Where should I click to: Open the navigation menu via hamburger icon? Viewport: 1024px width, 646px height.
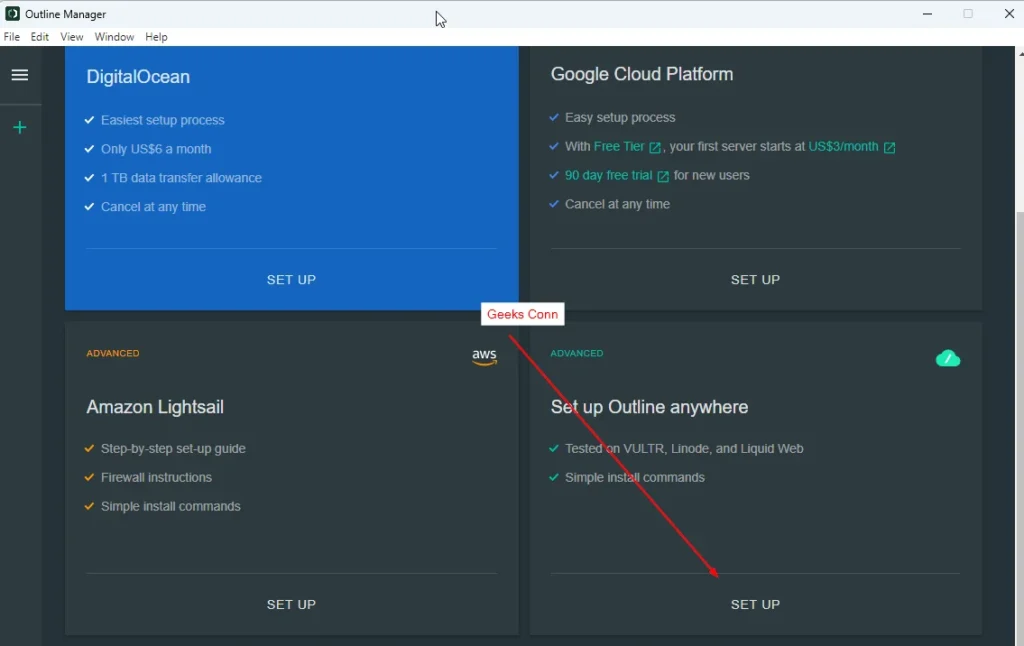(20, 74)
